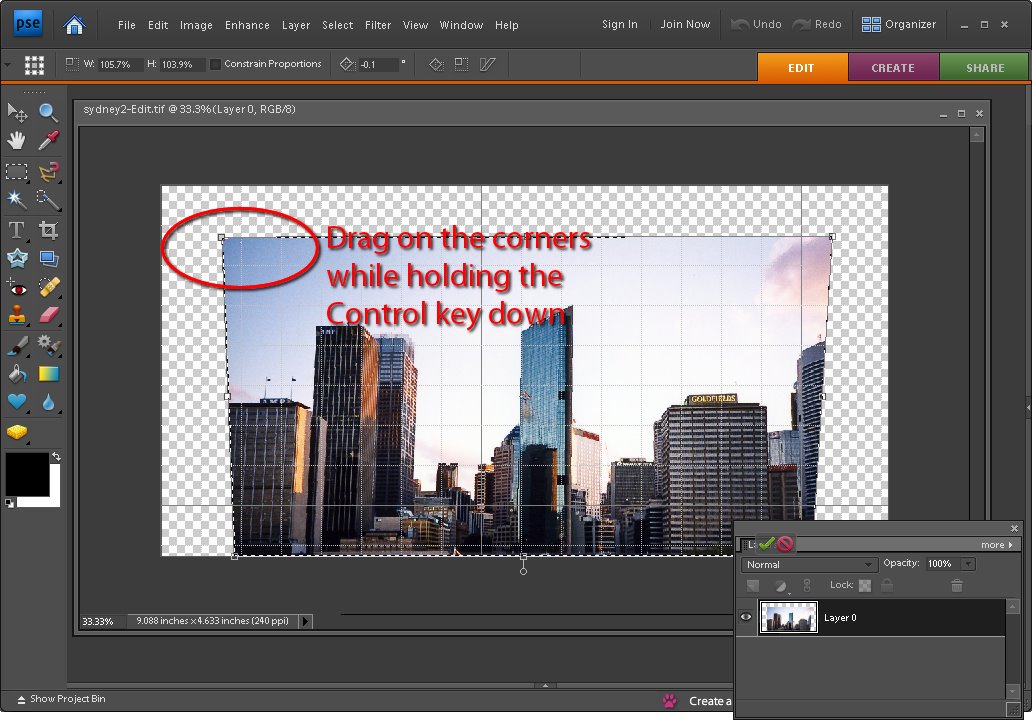The height and width of the screenshot is (720, 1032).
Task: Pick the Horizontal Type tool
Action: 16,230
